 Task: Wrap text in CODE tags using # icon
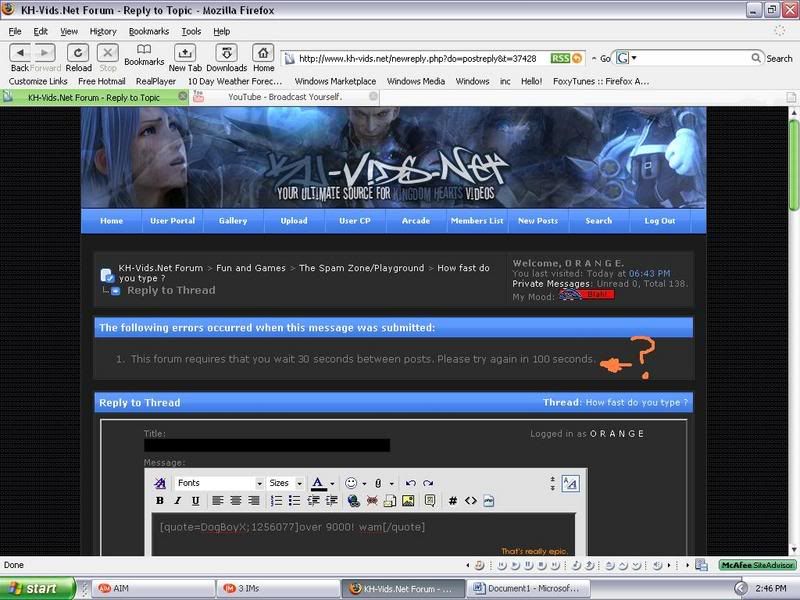453,501
